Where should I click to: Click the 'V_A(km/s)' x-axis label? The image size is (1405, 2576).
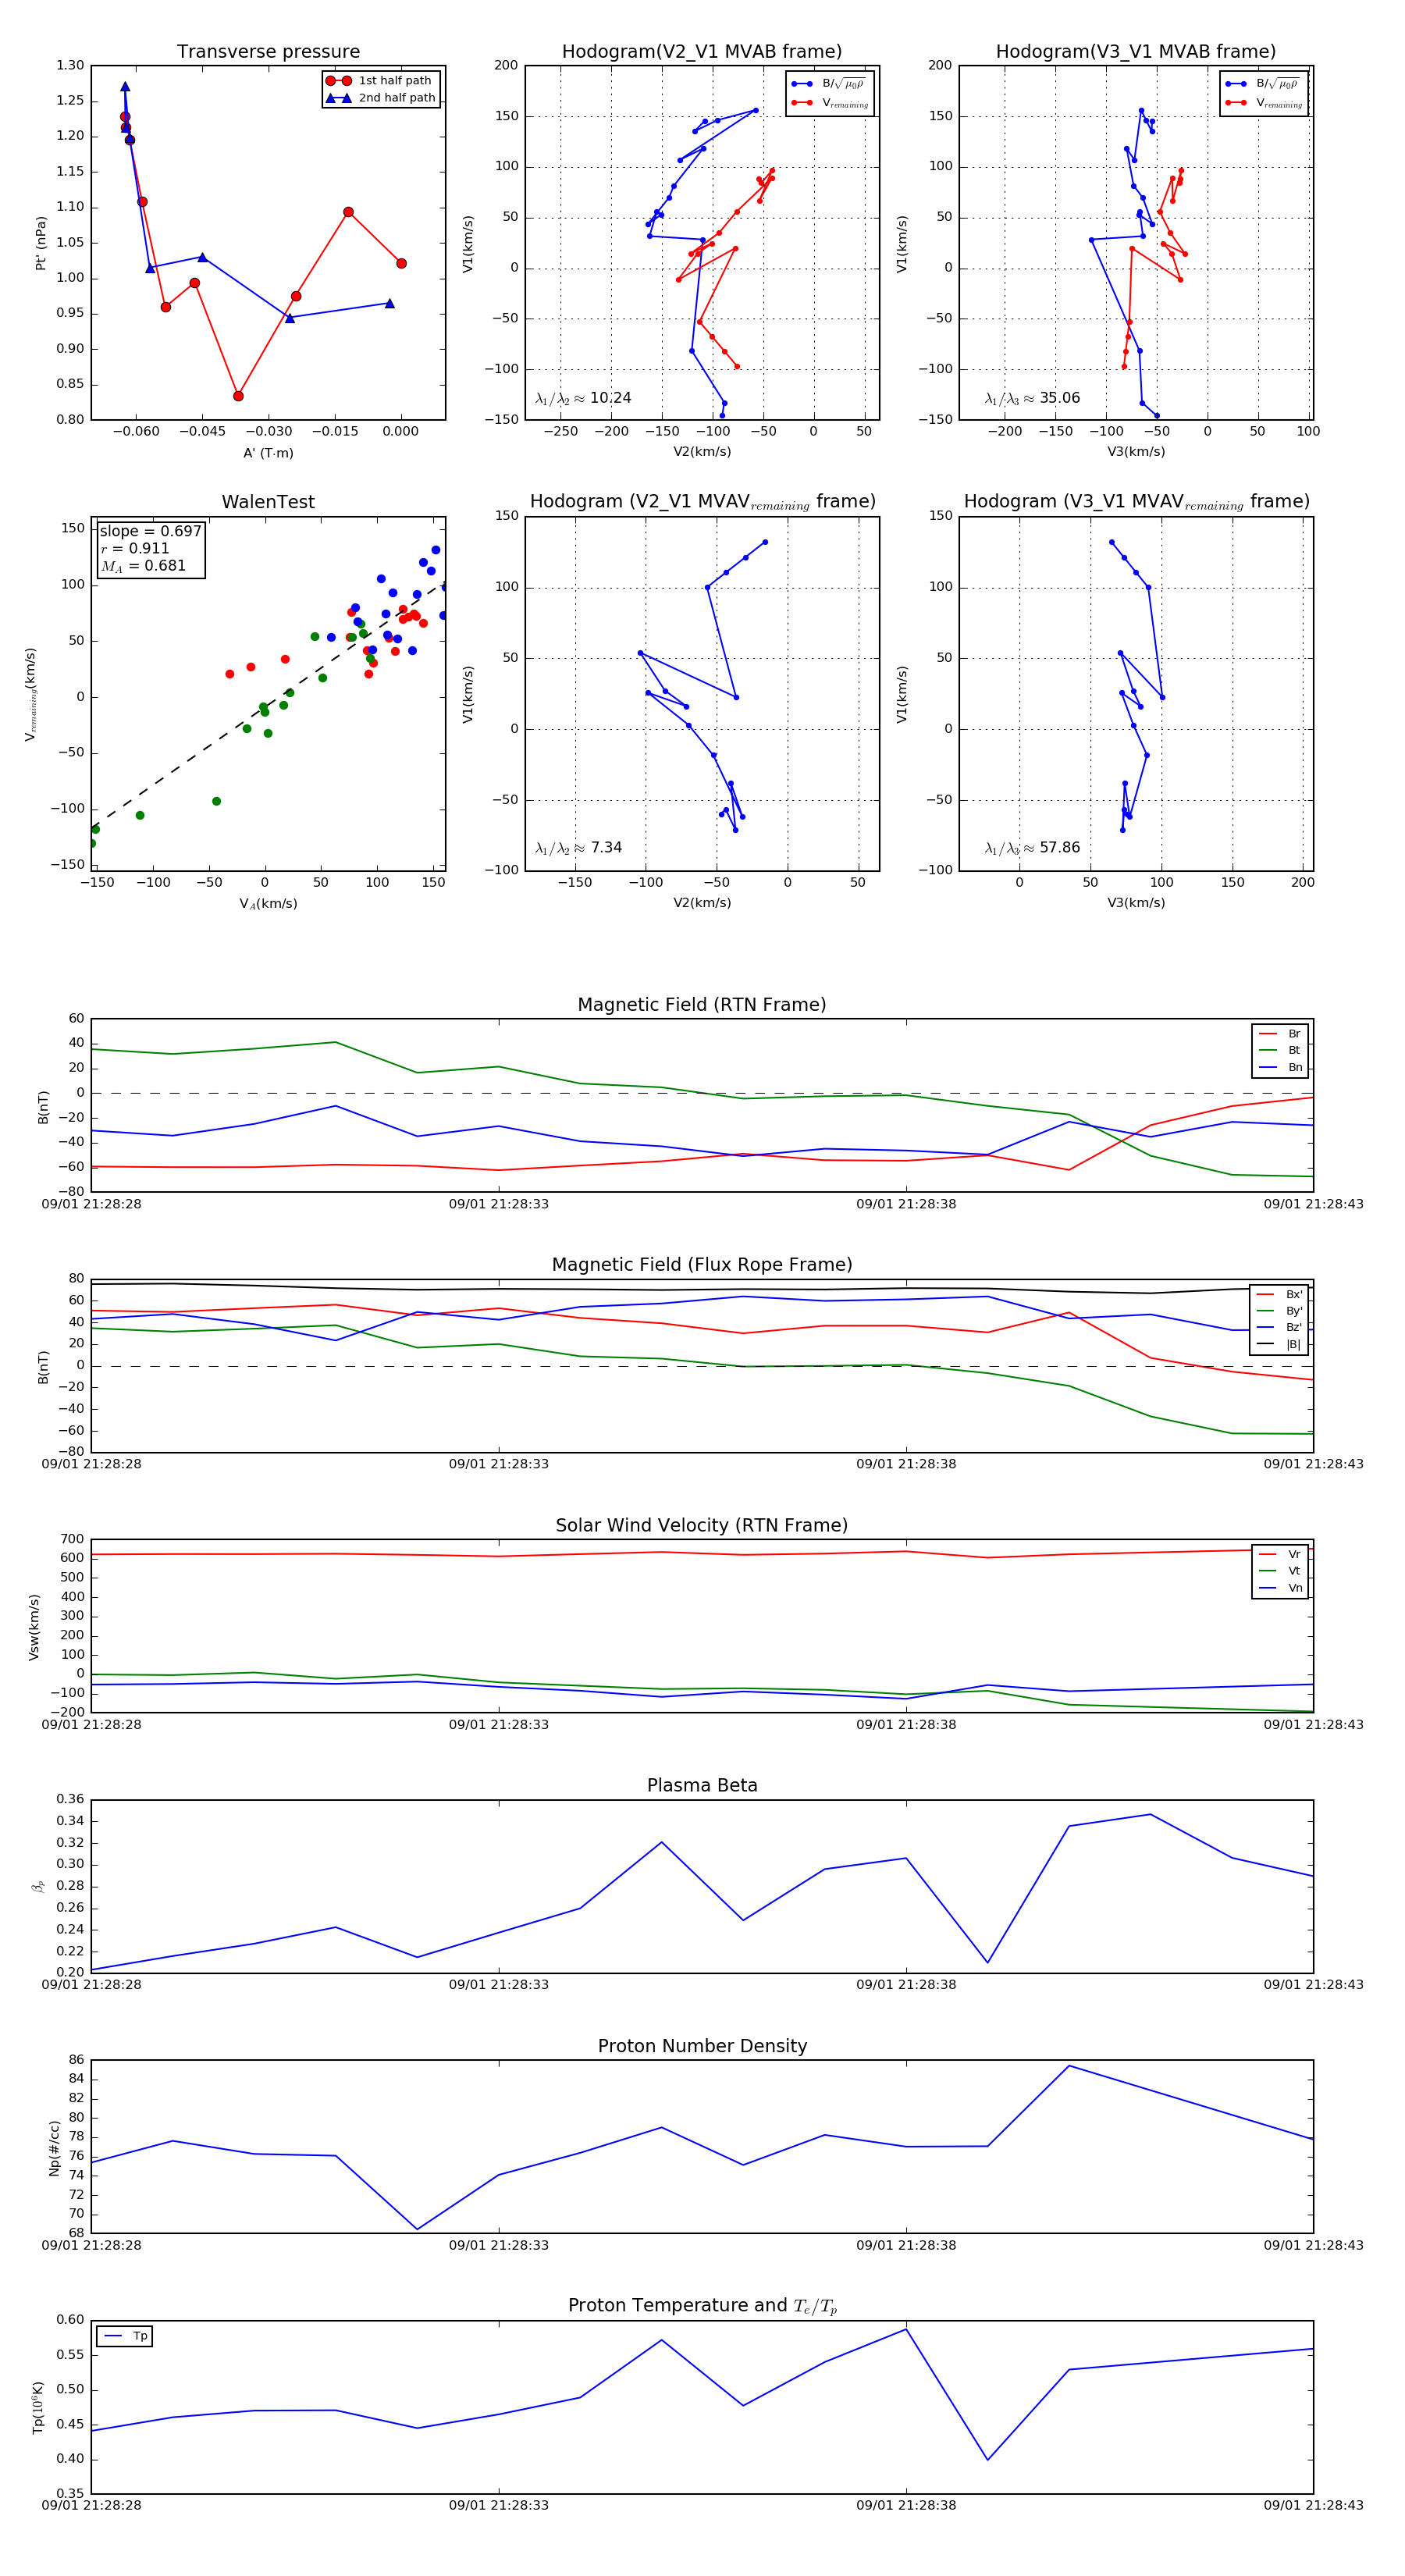coord(268,904)
